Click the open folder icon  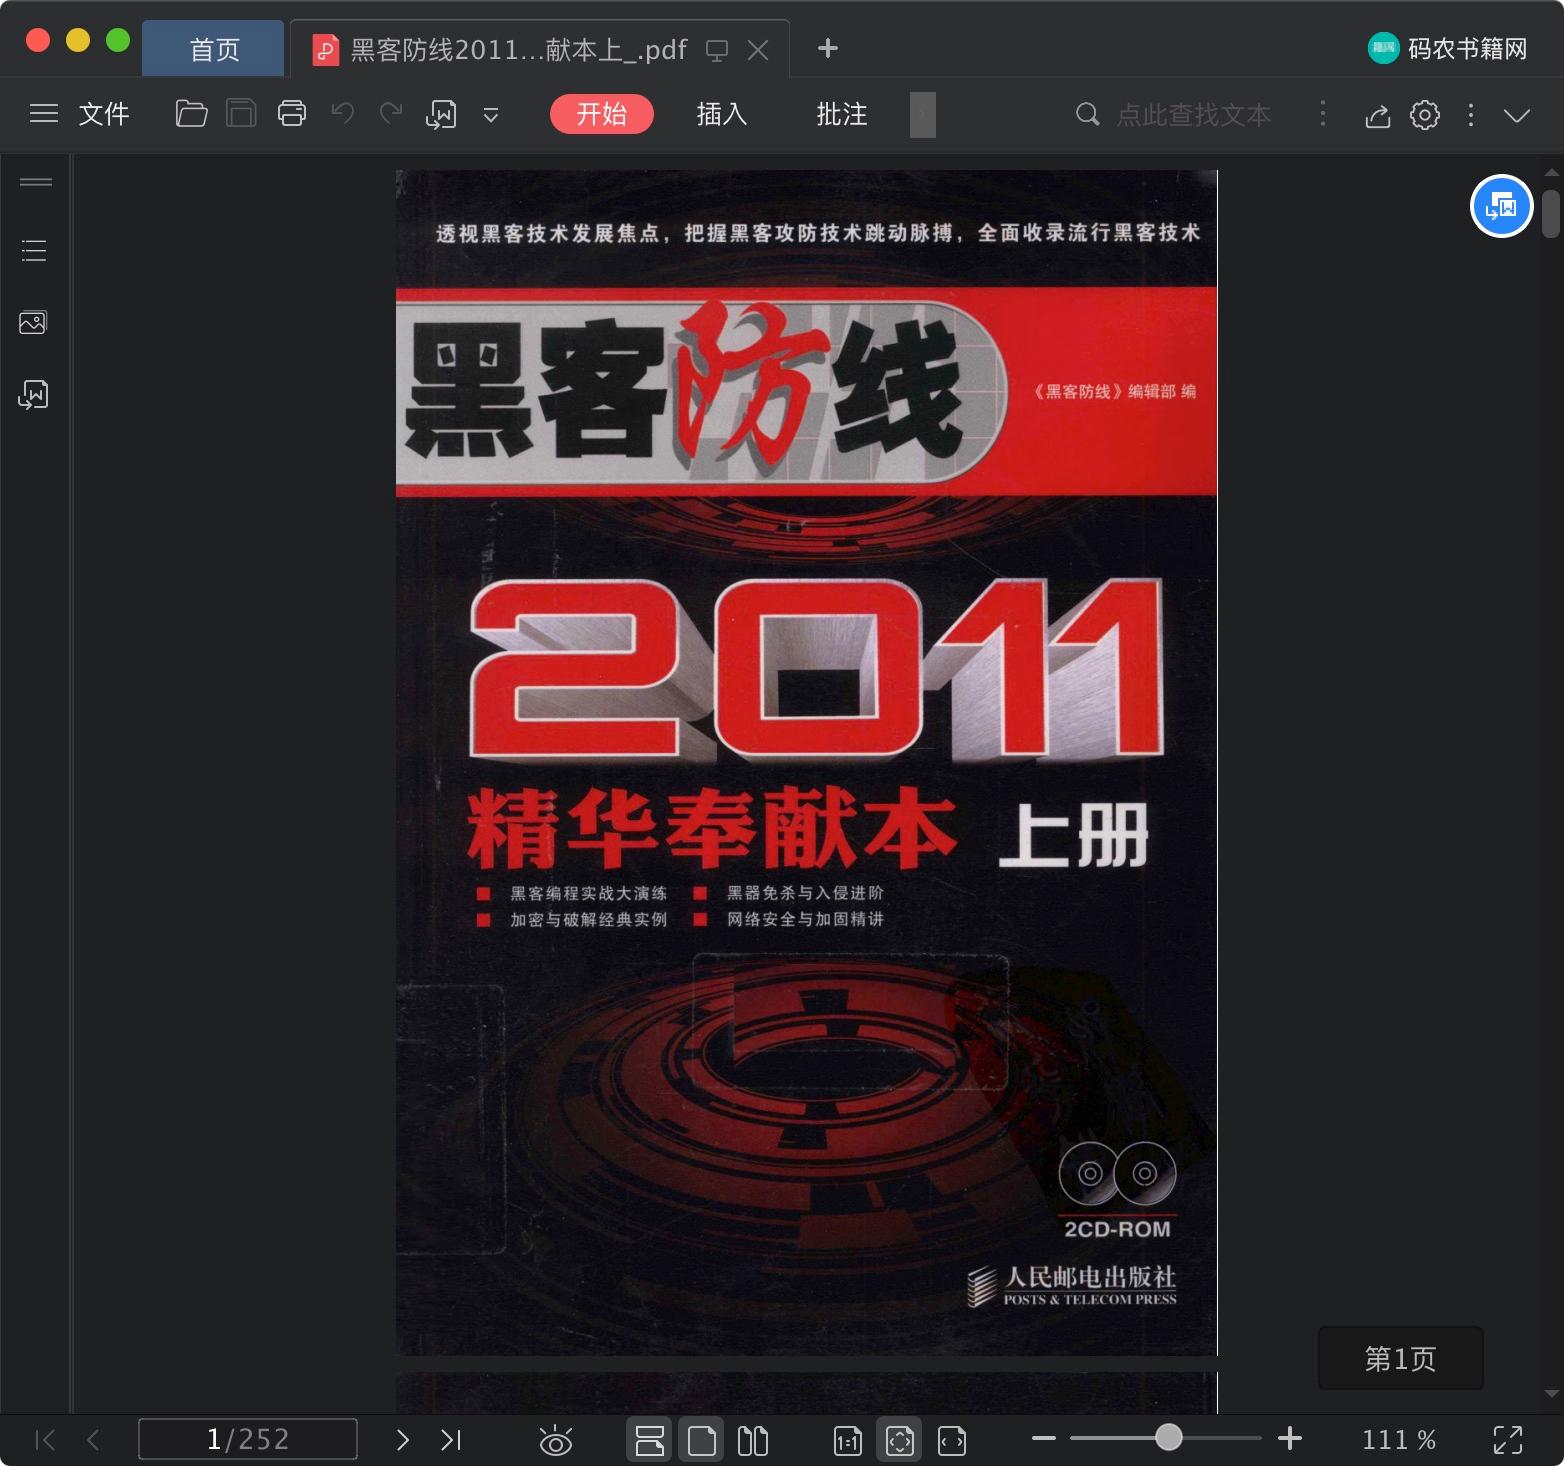coord(191,114)
